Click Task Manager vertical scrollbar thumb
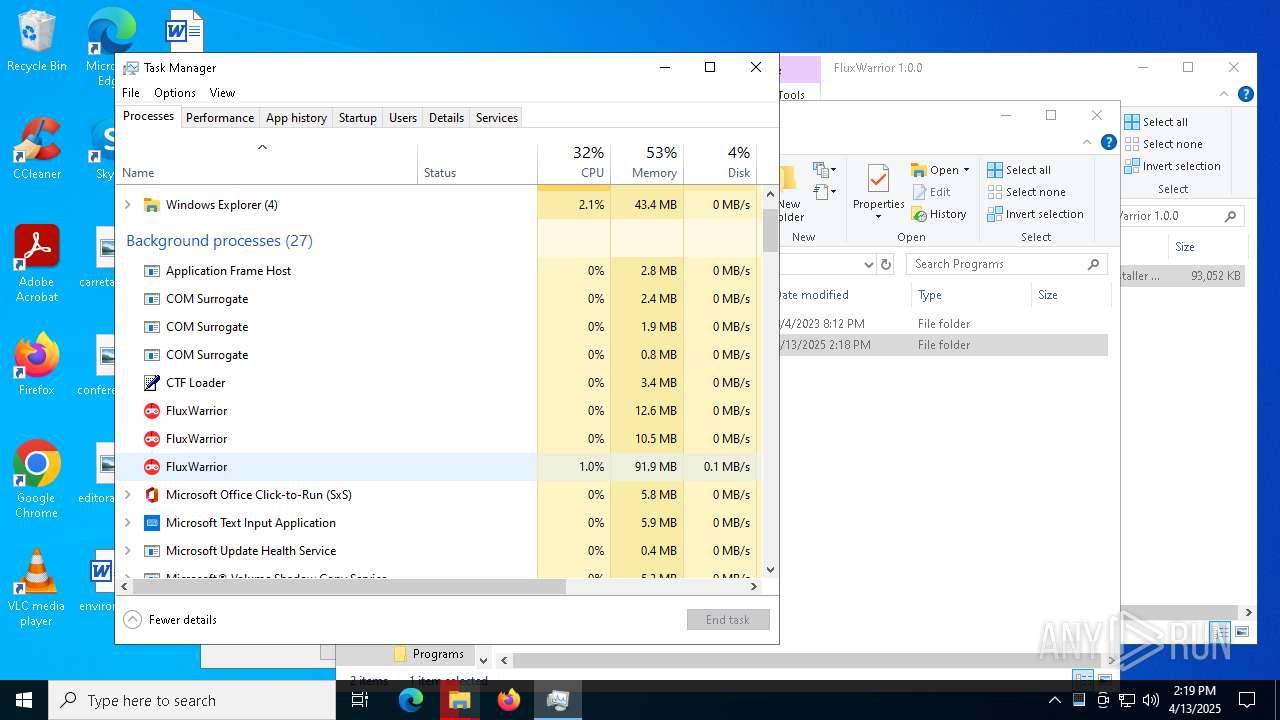This screenshot has width=1280, height=720. 770,230
